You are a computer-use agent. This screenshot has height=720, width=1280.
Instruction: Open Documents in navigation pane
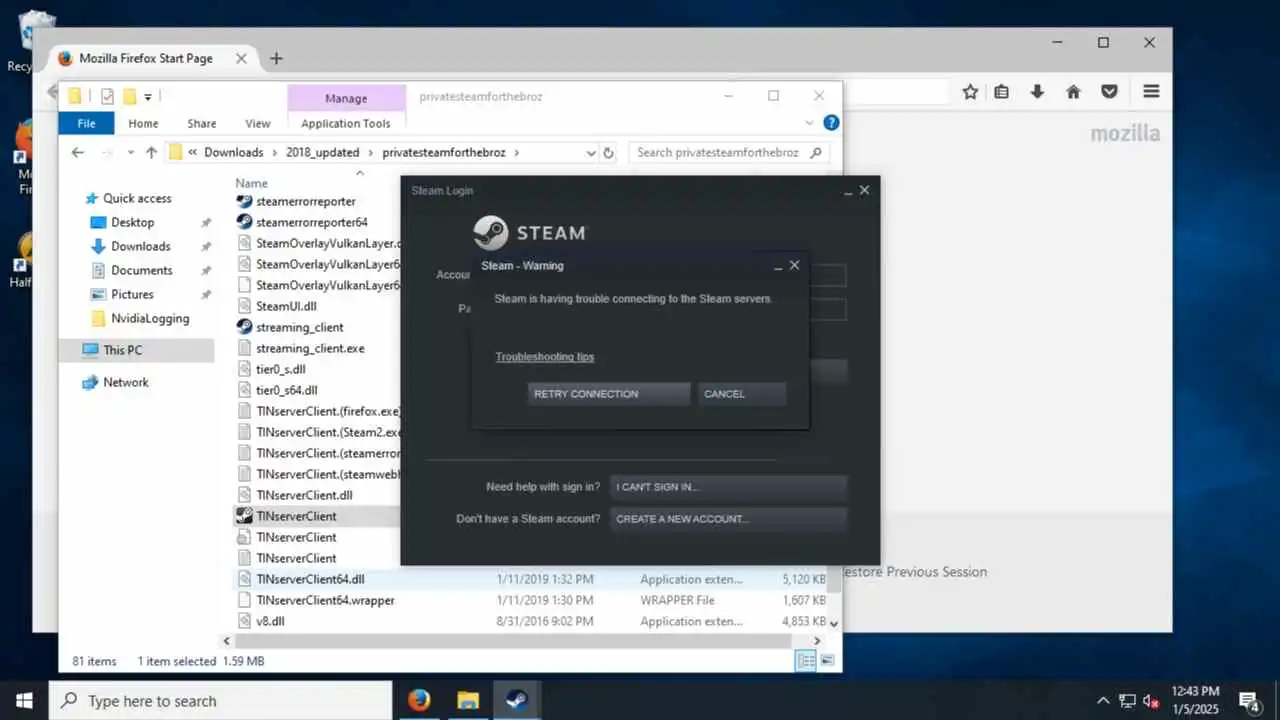click(141, 270)
